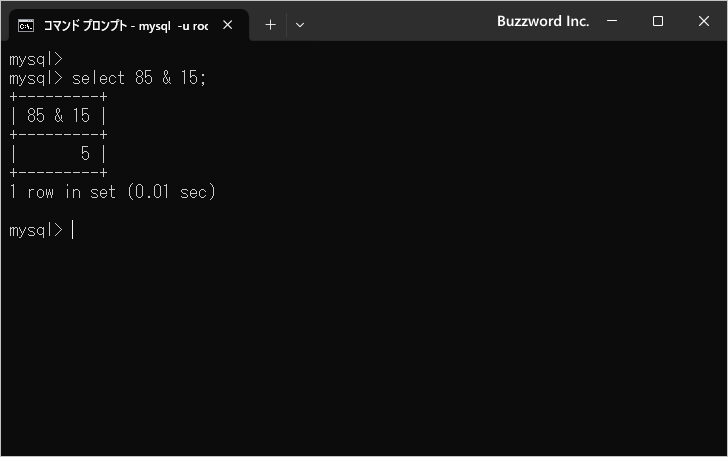
Task: Close the コマンド プロンプト mysql tab
Action: pos(228,24)
